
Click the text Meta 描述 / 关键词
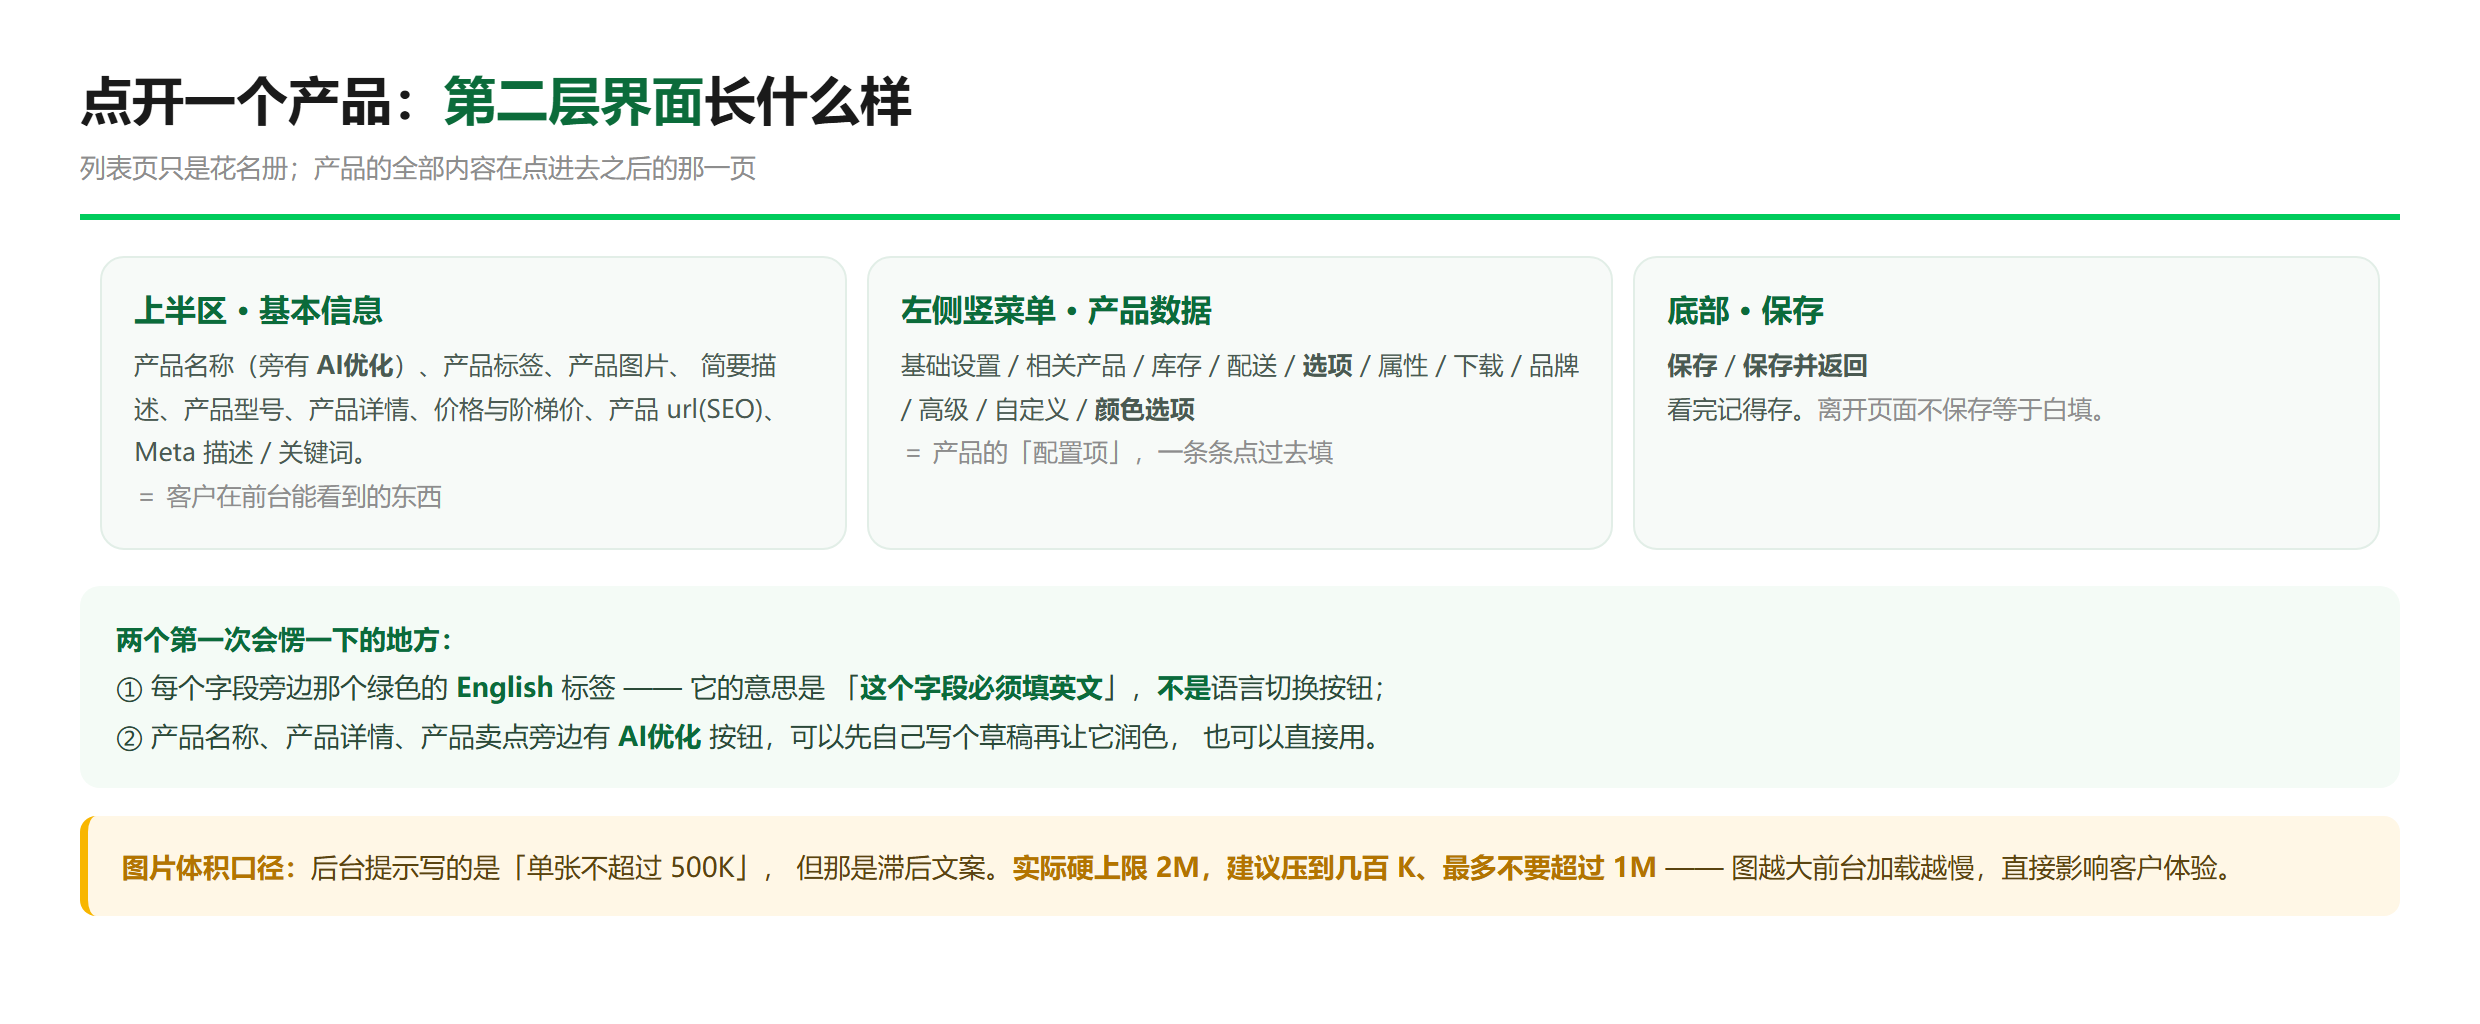click(249, 453)
